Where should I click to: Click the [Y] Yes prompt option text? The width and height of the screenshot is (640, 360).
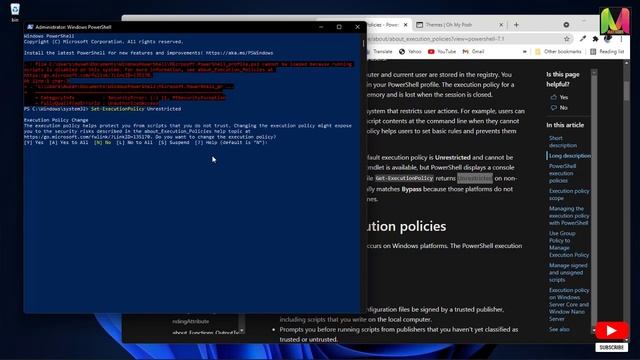(33, 142)
